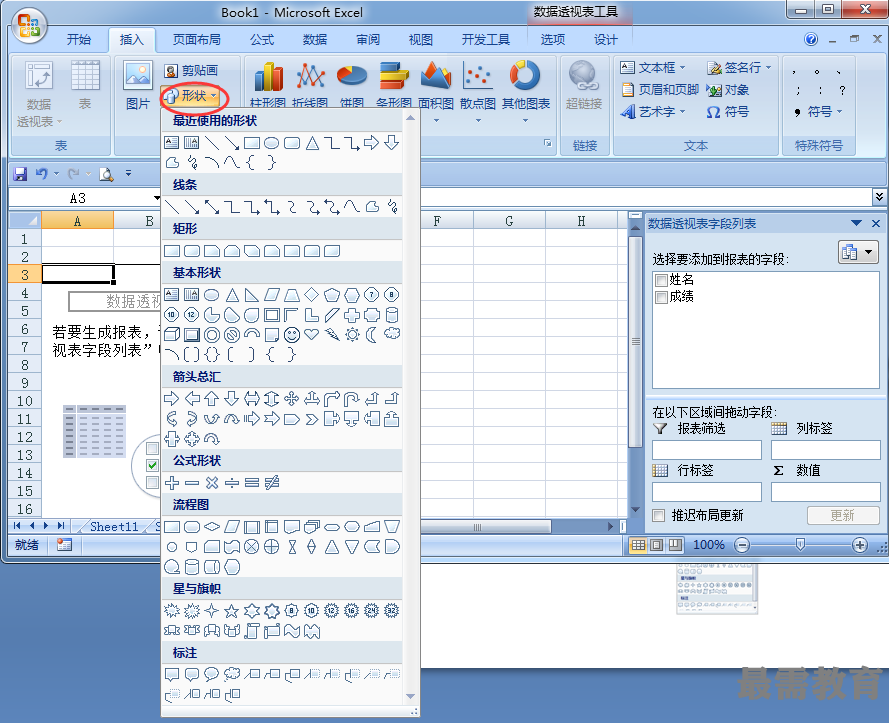Insert 页眉和页脚 header and footer
The height and width of the screenshot is (723, 889).
click(x=660, y=90)
